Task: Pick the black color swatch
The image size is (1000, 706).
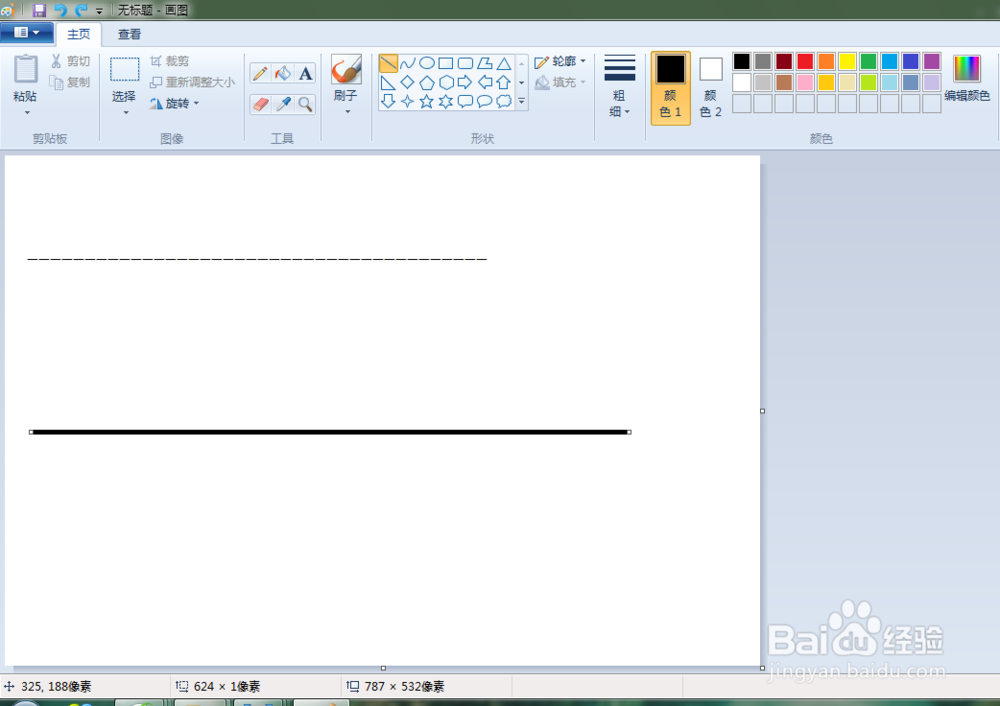Action: [x=742, y=61]
